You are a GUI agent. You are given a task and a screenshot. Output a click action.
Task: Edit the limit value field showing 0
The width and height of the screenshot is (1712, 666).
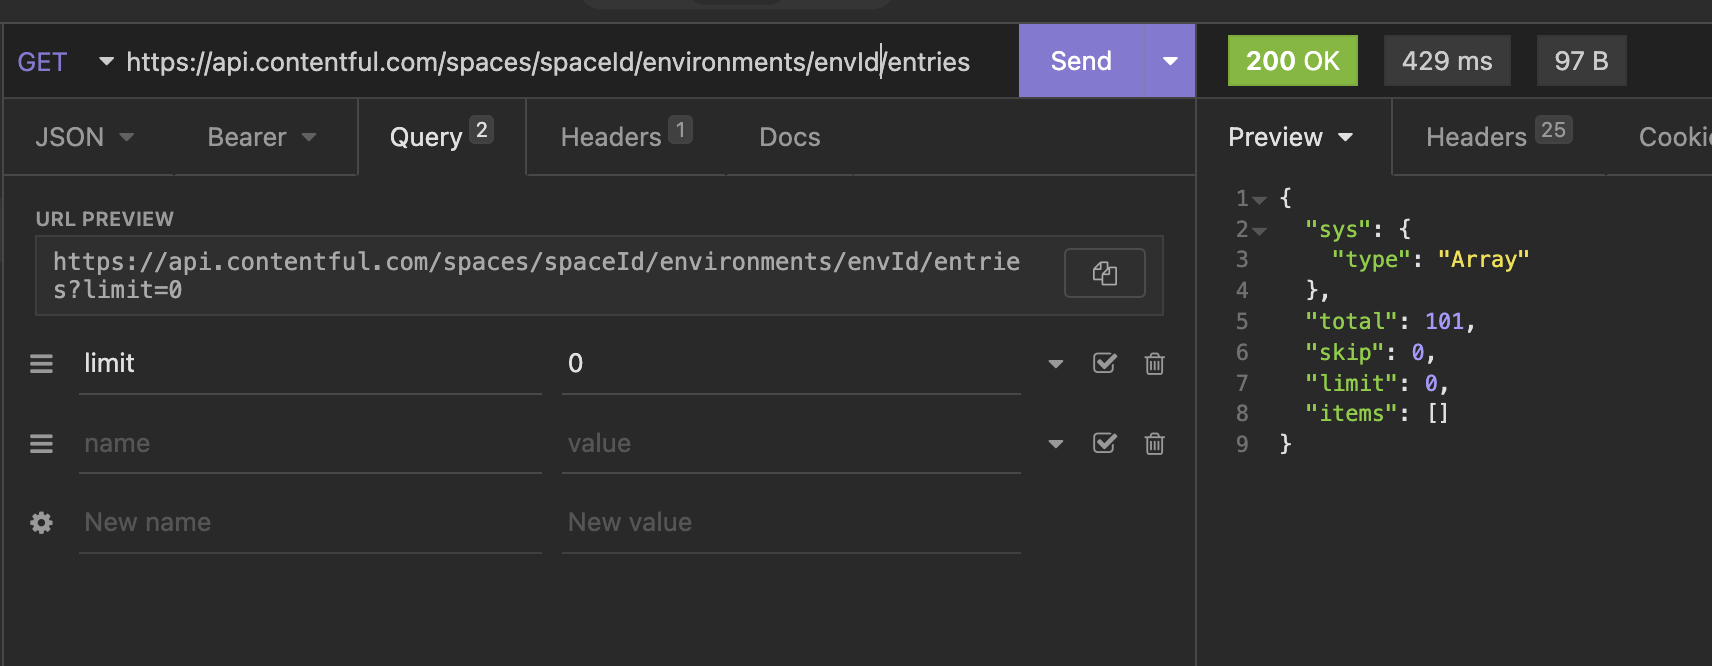tap(791, 364)
